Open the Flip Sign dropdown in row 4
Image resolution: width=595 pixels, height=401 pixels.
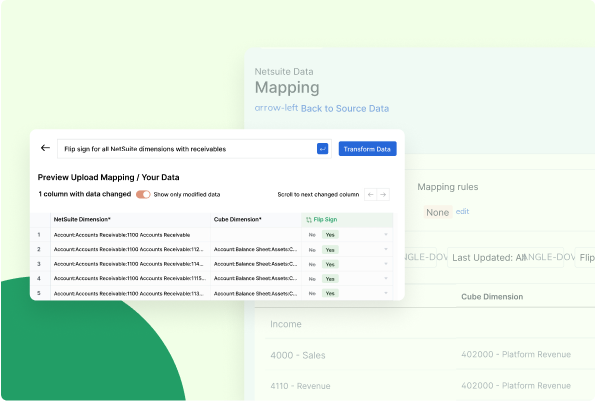tap(386, 278)
